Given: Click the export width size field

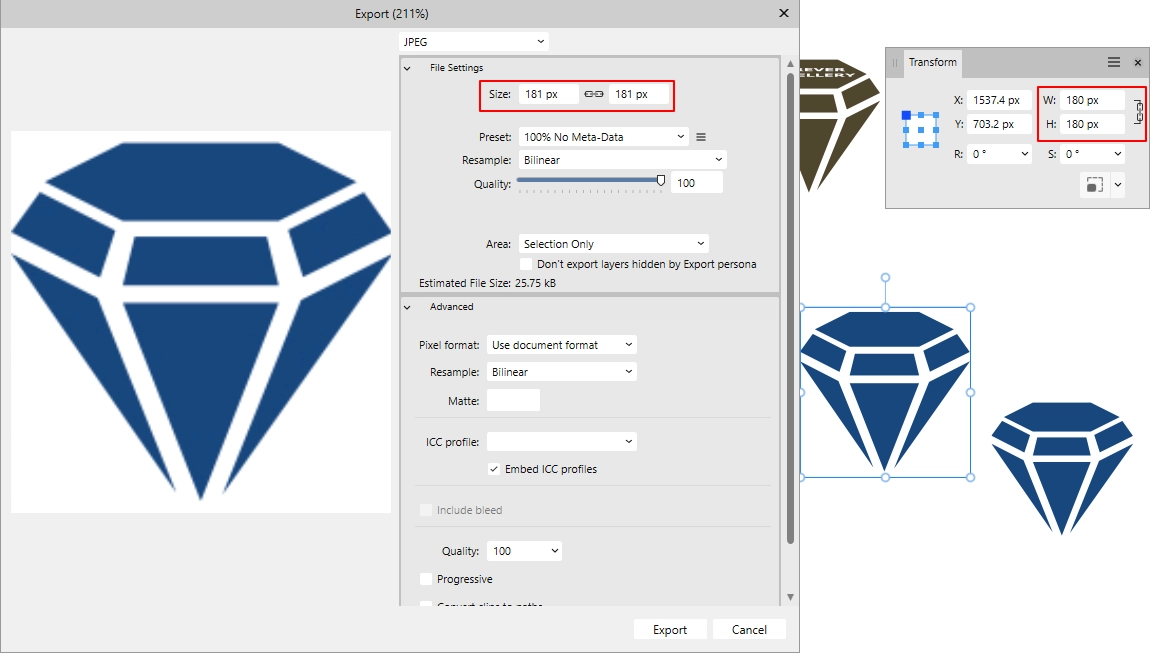Looking at the screenshot, I should [548, 95].
